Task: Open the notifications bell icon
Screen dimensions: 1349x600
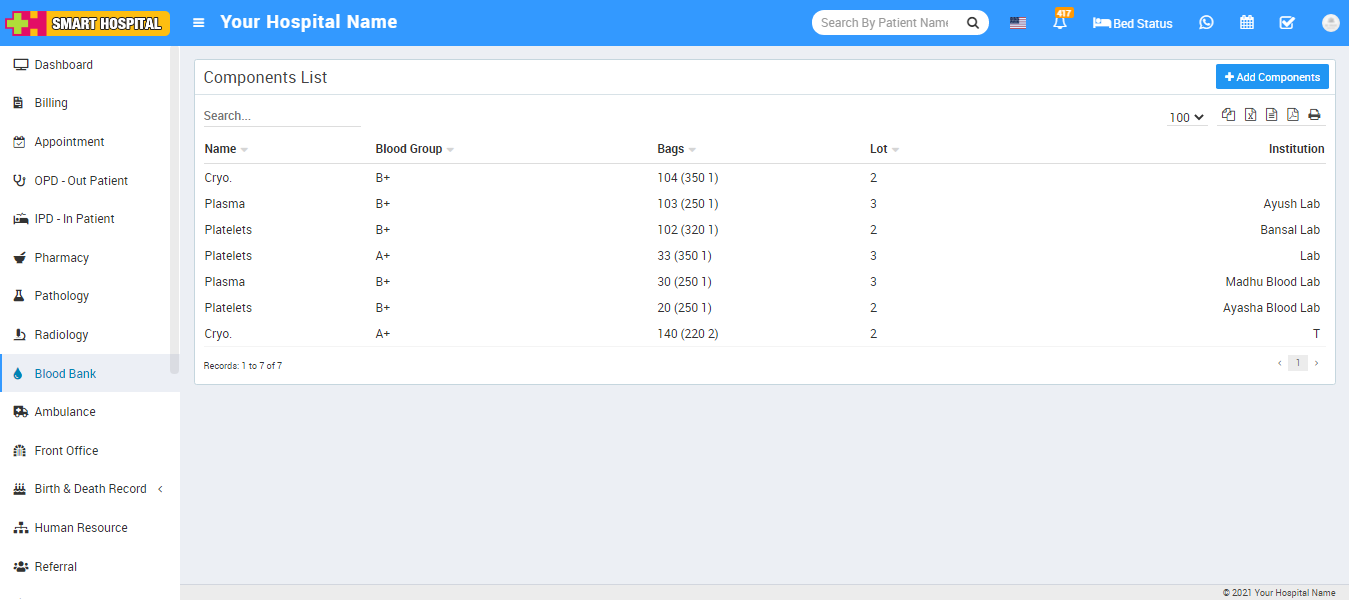Action: click(1059, 23)
